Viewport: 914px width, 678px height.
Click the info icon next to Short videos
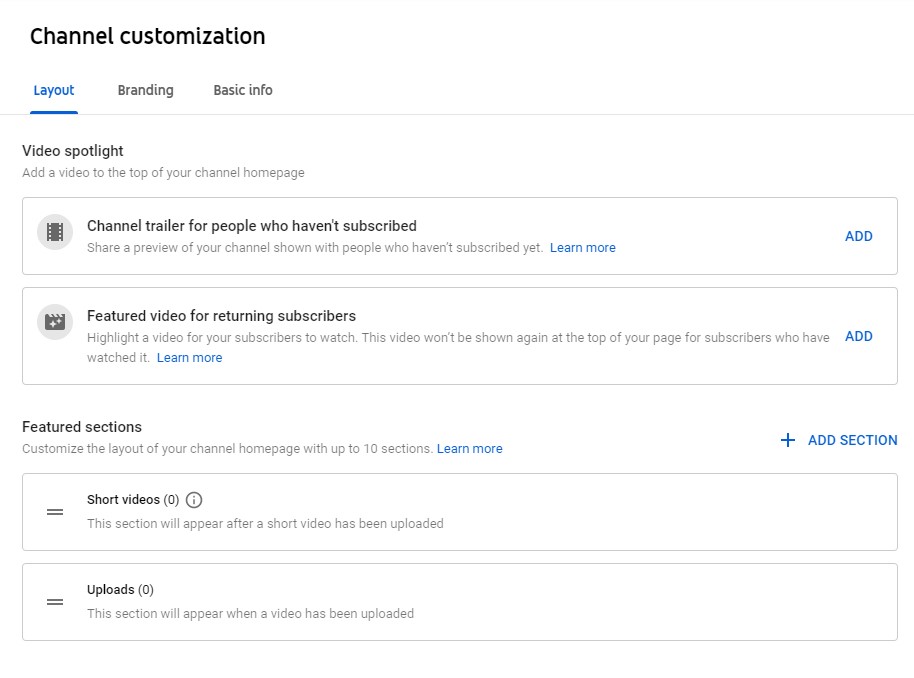[x=194, y=500]
